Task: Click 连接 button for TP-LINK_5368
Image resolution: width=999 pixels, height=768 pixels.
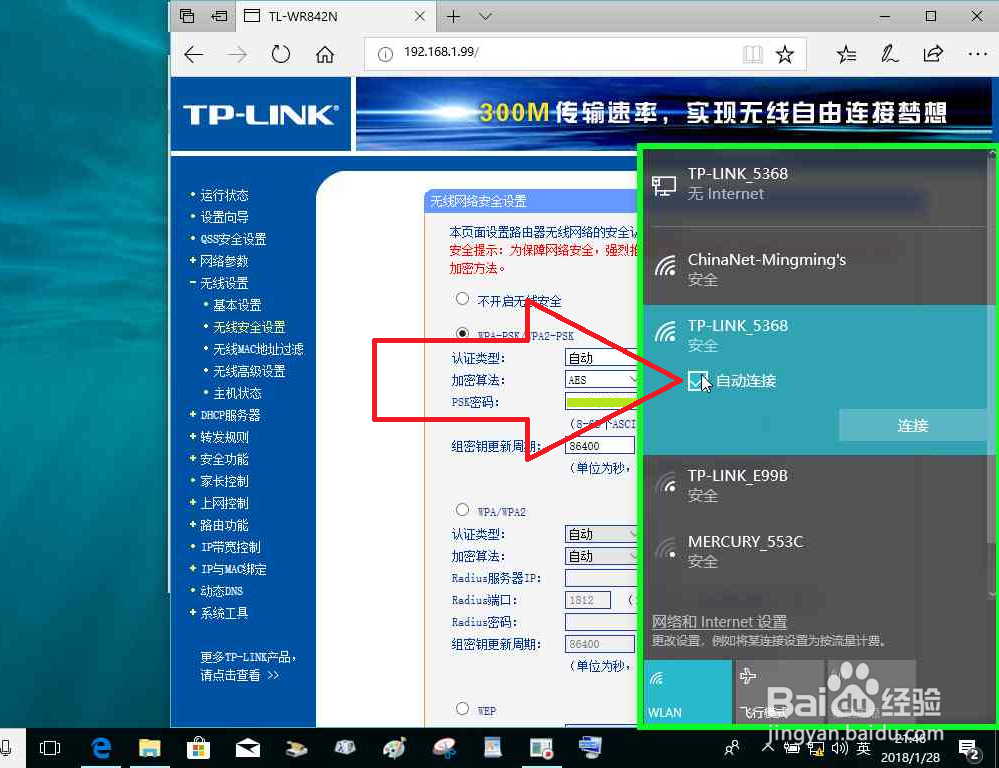Action: pos(912,426)
